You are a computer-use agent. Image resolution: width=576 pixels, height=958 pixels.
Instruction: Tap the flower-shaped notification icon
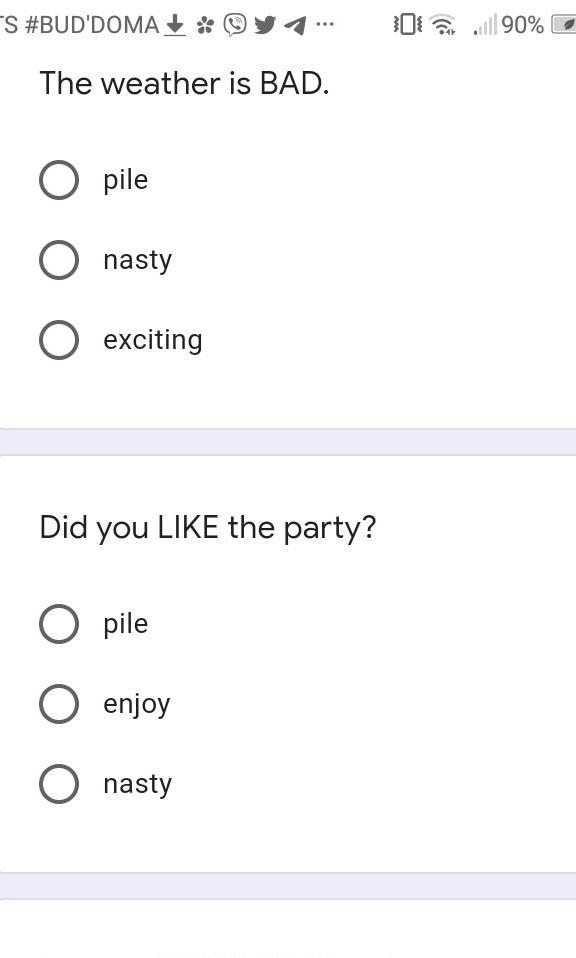coord(205,25)
